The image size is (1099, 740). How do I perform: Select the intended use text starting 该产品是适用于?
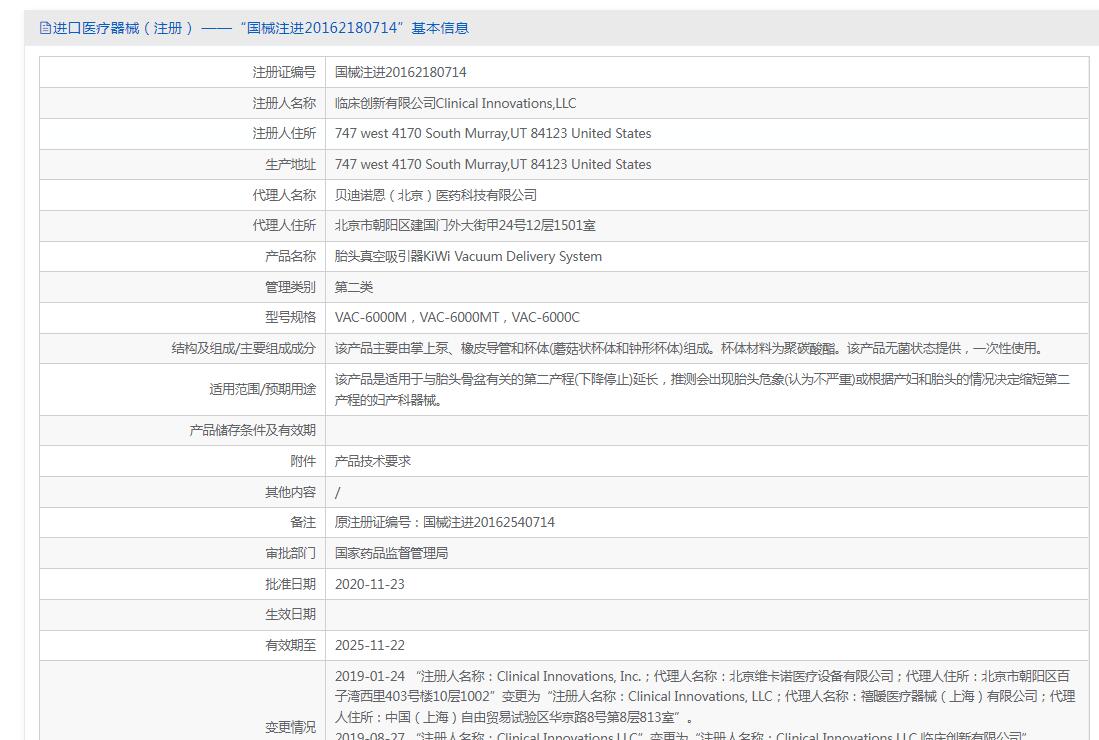coord(702,389)
